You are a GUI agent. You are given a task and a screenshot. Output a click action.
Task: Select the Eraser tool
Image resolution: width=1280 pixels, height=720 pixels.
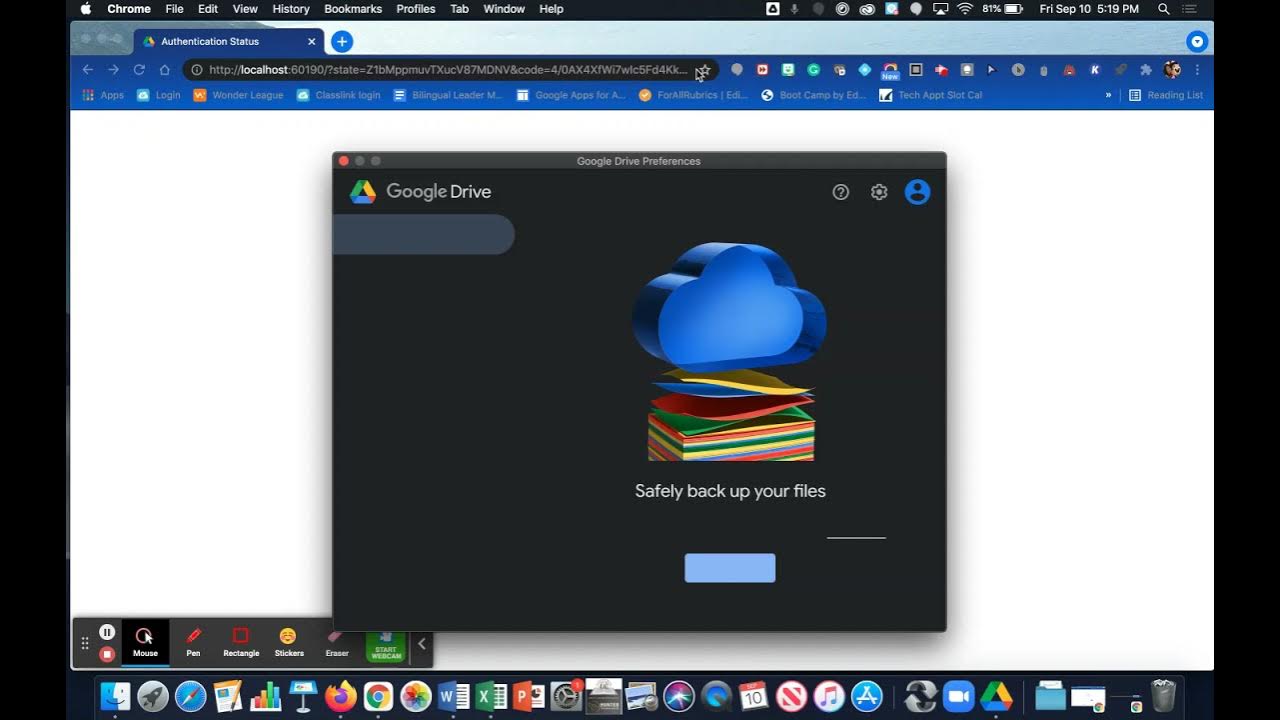(337, 642)
